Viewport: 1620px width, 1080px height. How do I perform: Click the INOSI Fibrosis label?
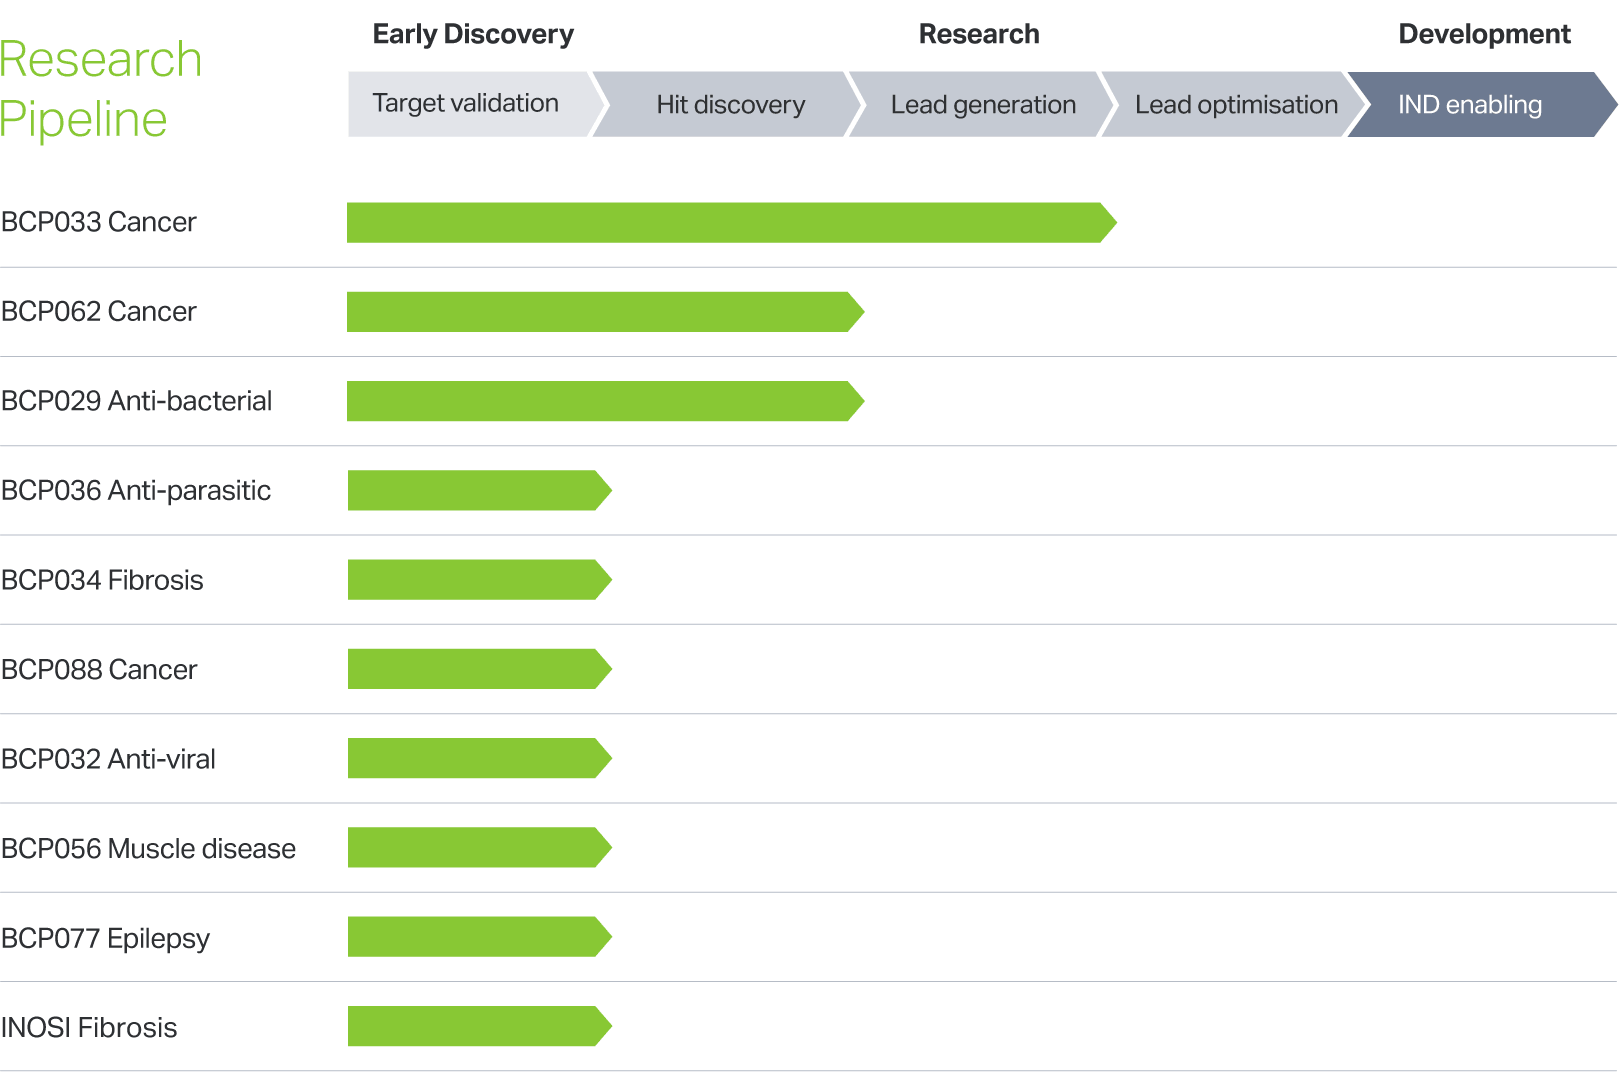(89, 1028)
